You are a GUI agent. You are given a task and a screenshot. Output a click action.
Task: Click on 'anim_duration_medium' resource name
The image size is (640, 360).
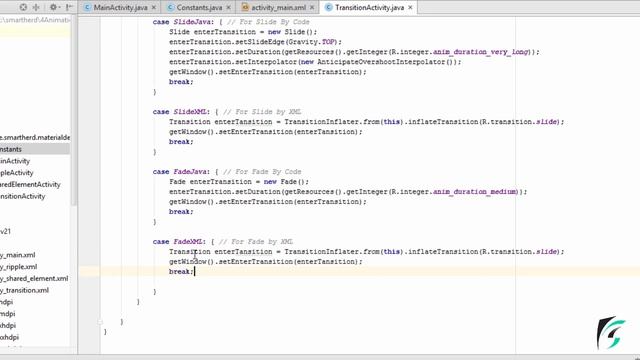pos(475,192)
